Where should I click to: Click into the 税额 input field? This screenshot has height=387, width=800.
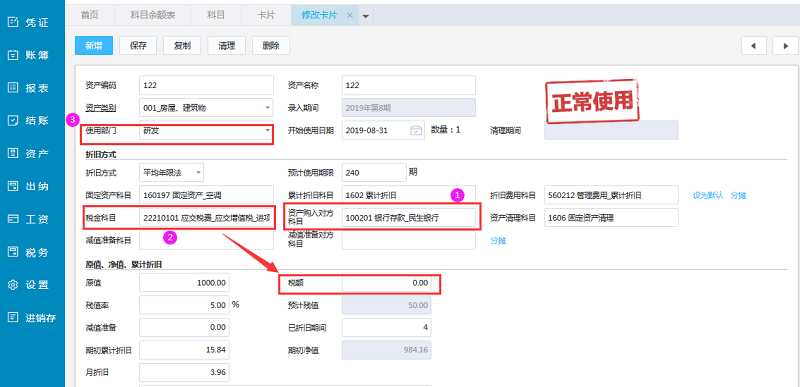click(x=386, y=283)
